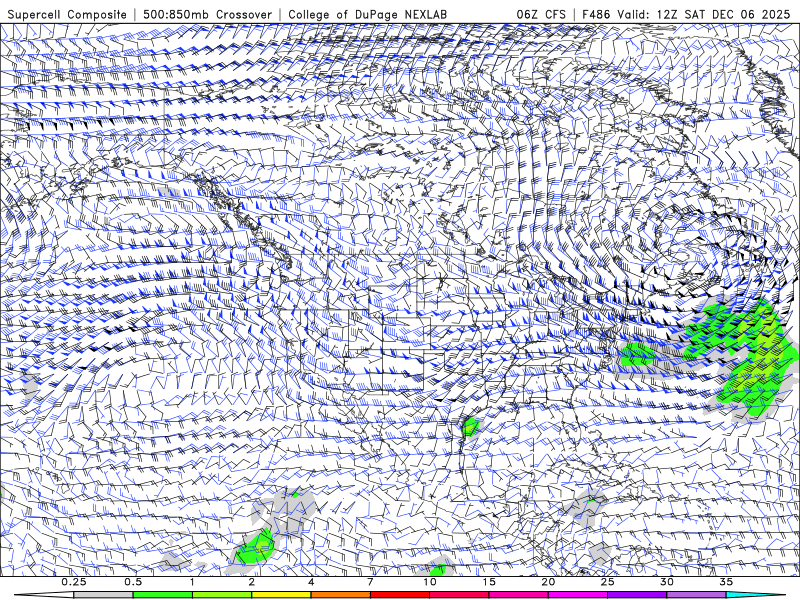Click the "Valid: 12Z SAT DEC 06 2025" text
The width and height of the screenshot is (800, 600).
pos(703,14)
